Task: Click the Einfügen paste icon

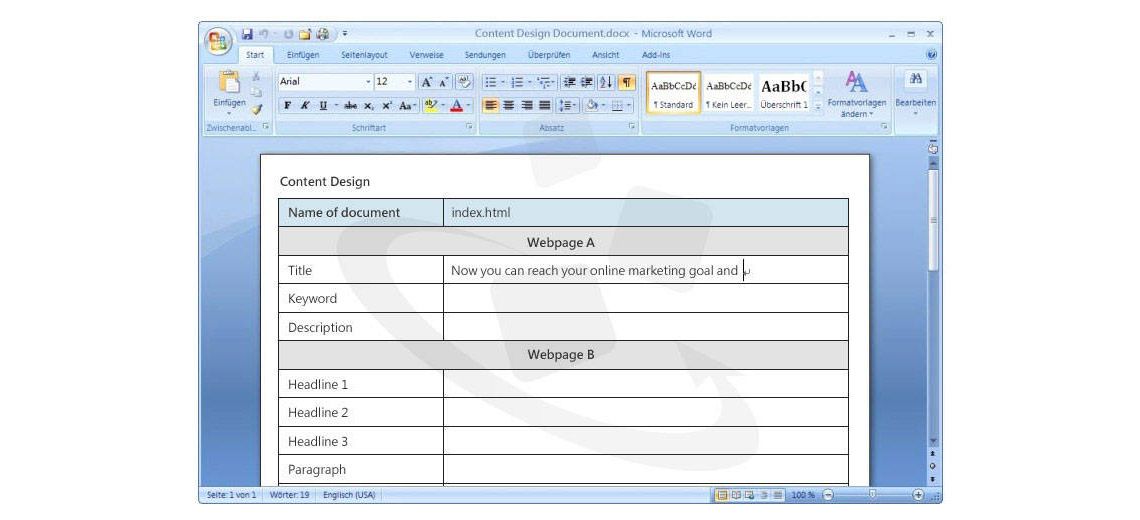Action: click(229, 84)
